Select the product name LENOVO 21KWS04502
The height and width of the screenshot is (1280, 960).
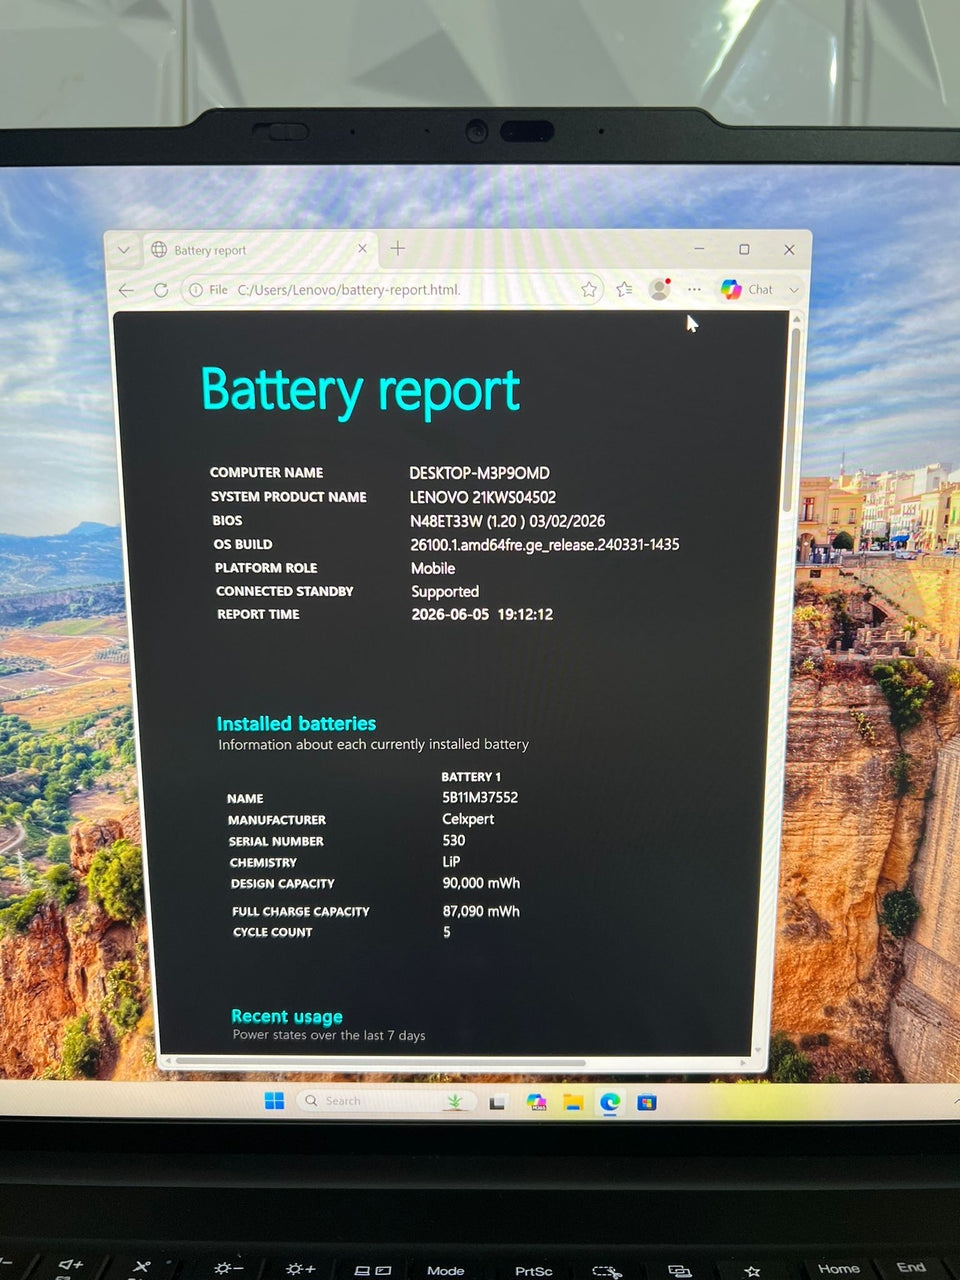(483, 497)
